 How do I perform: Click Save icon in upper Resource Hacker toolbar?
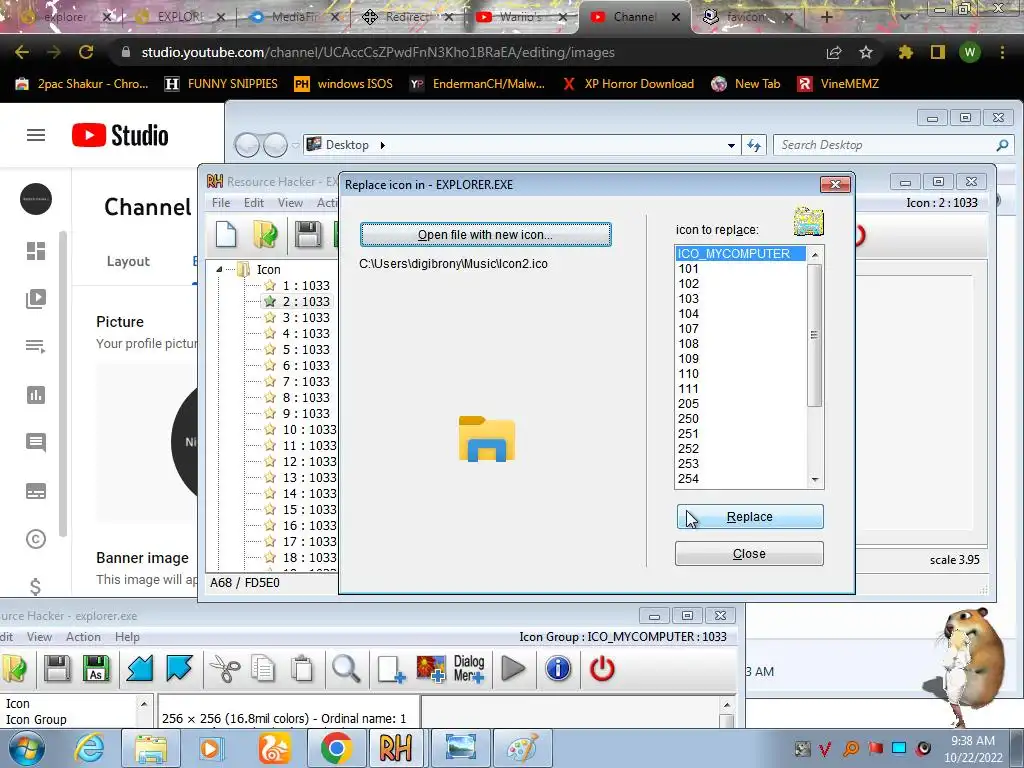308,234
